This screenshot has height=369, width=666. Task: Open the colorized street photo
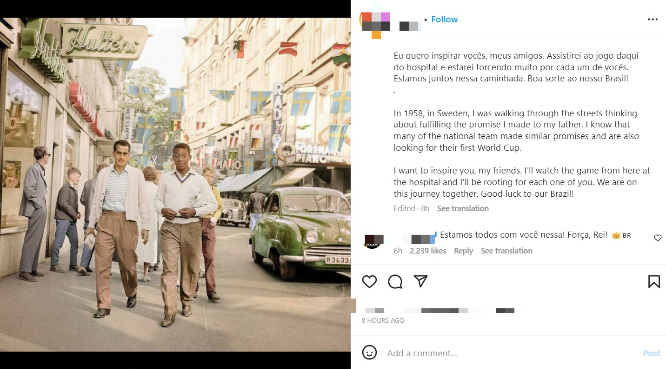175,184
